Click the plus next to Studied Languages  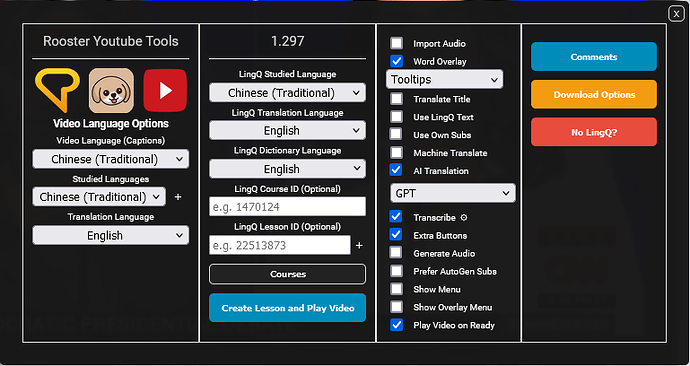pyautogui.click(x=178, y=197)
